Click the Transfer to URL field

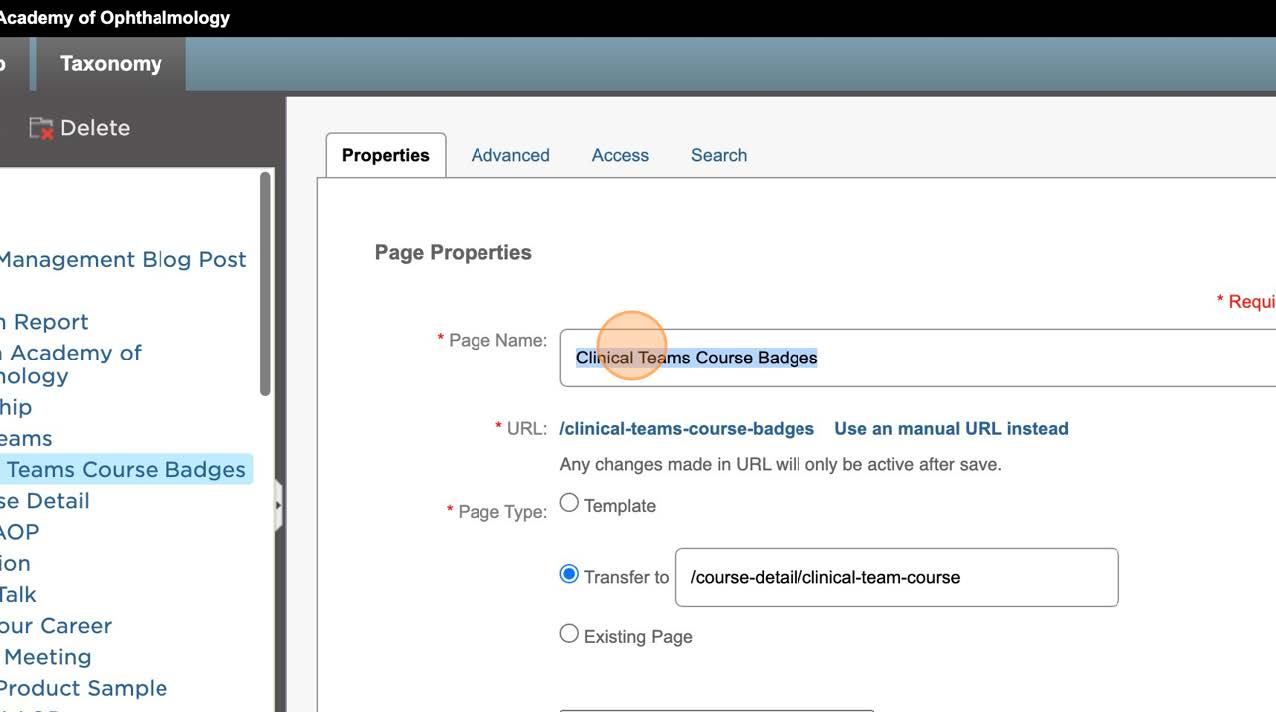pyautogui.click(x=897, y=577)
